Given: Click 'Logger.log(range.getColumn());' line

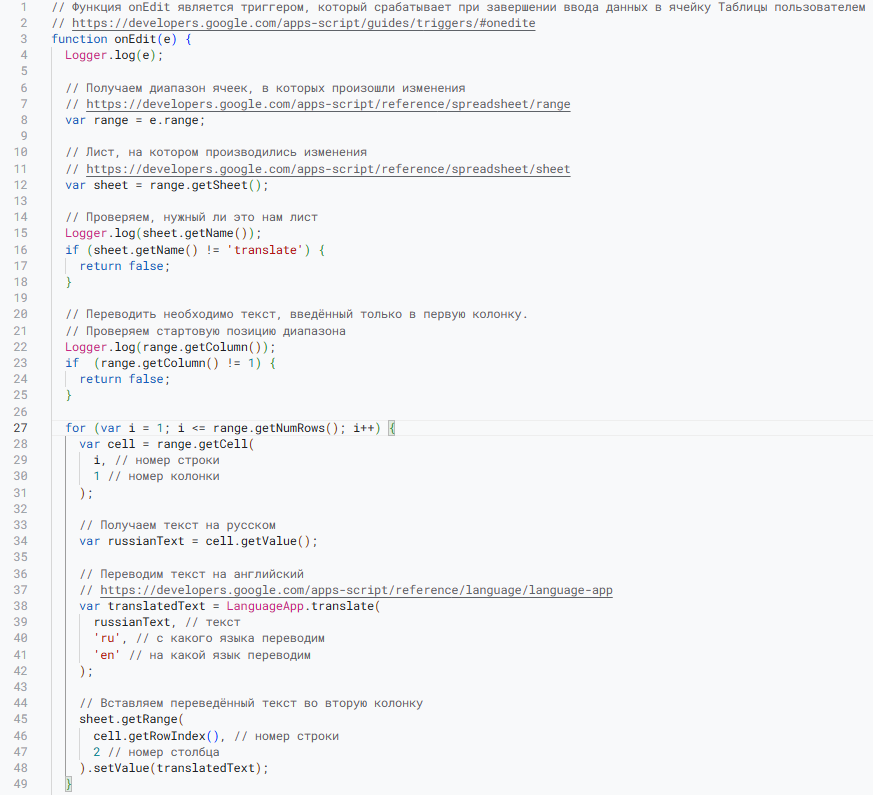Looking at the screenshot, I should [170, 347].
